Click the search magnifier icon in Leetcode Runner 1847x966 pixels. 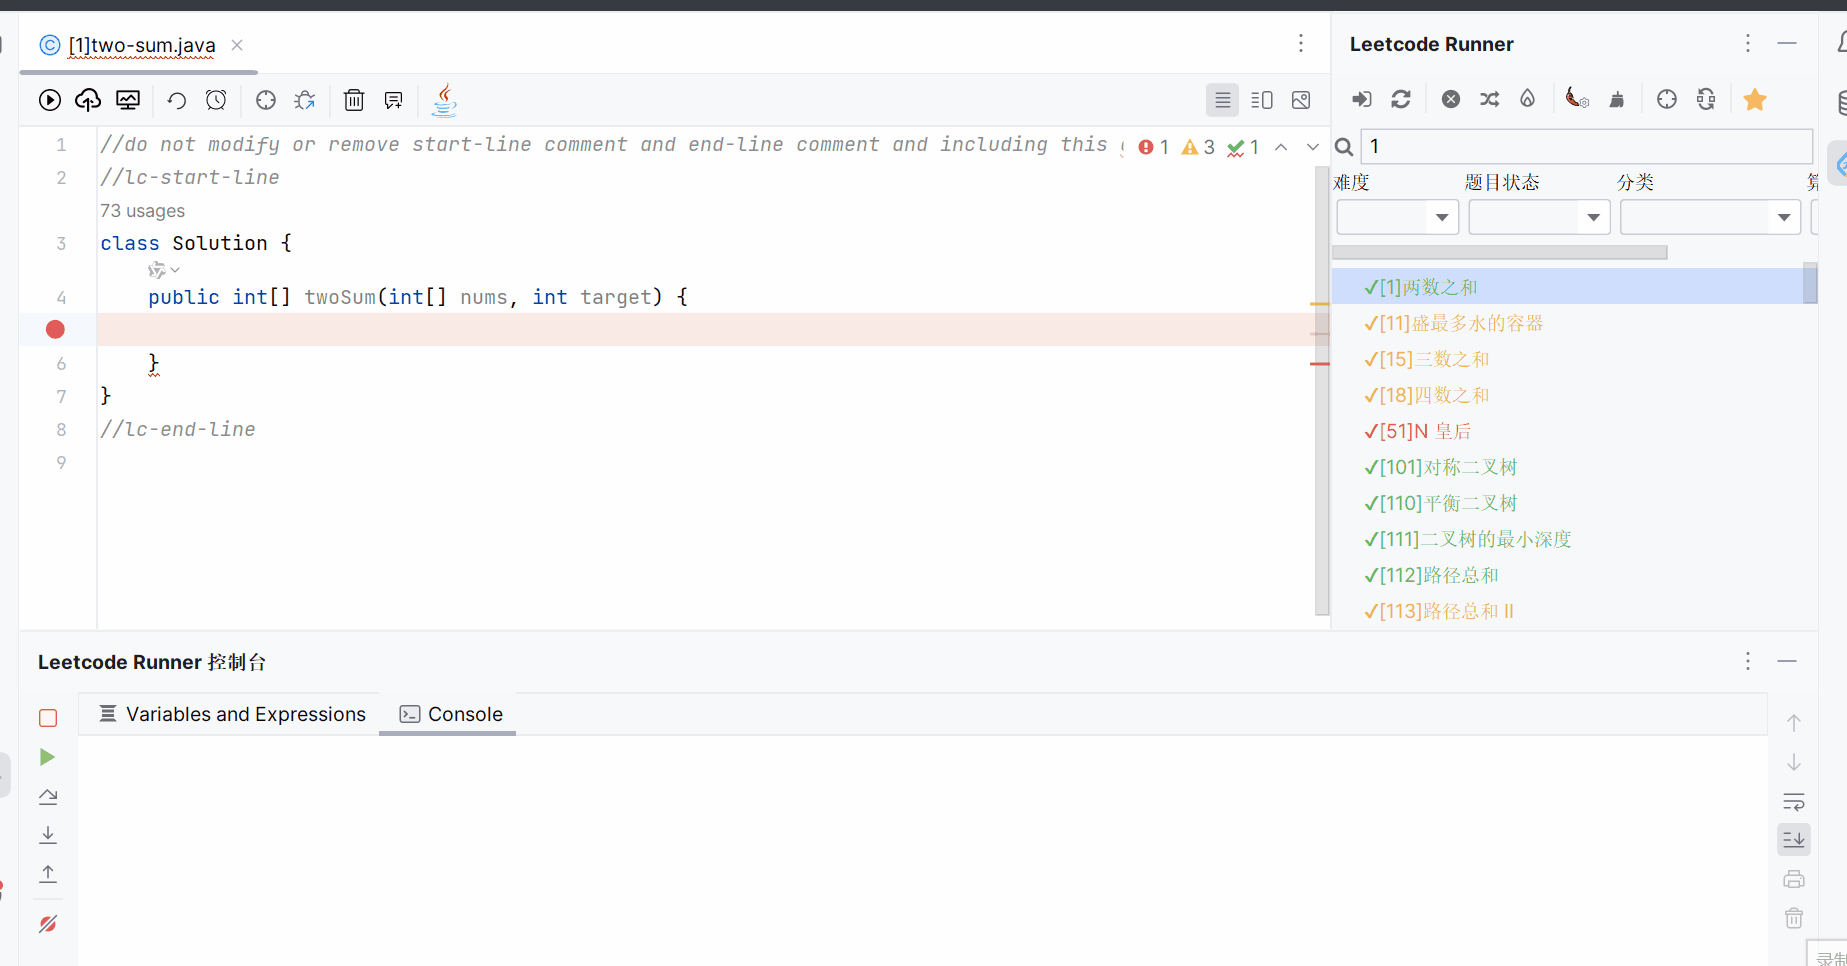tap(1345, 147)
